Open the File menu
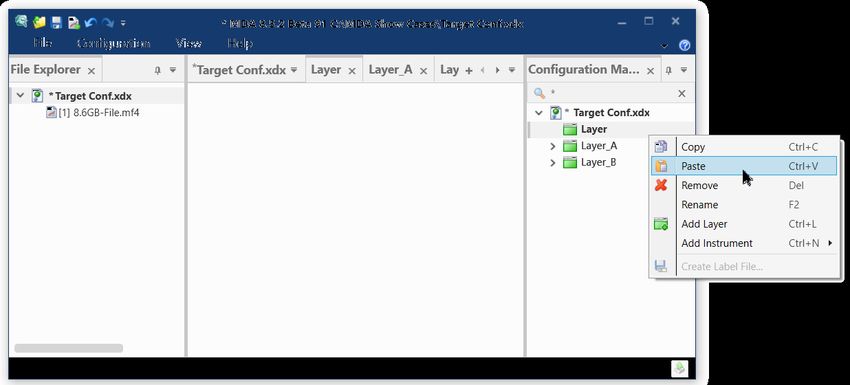 43,43
